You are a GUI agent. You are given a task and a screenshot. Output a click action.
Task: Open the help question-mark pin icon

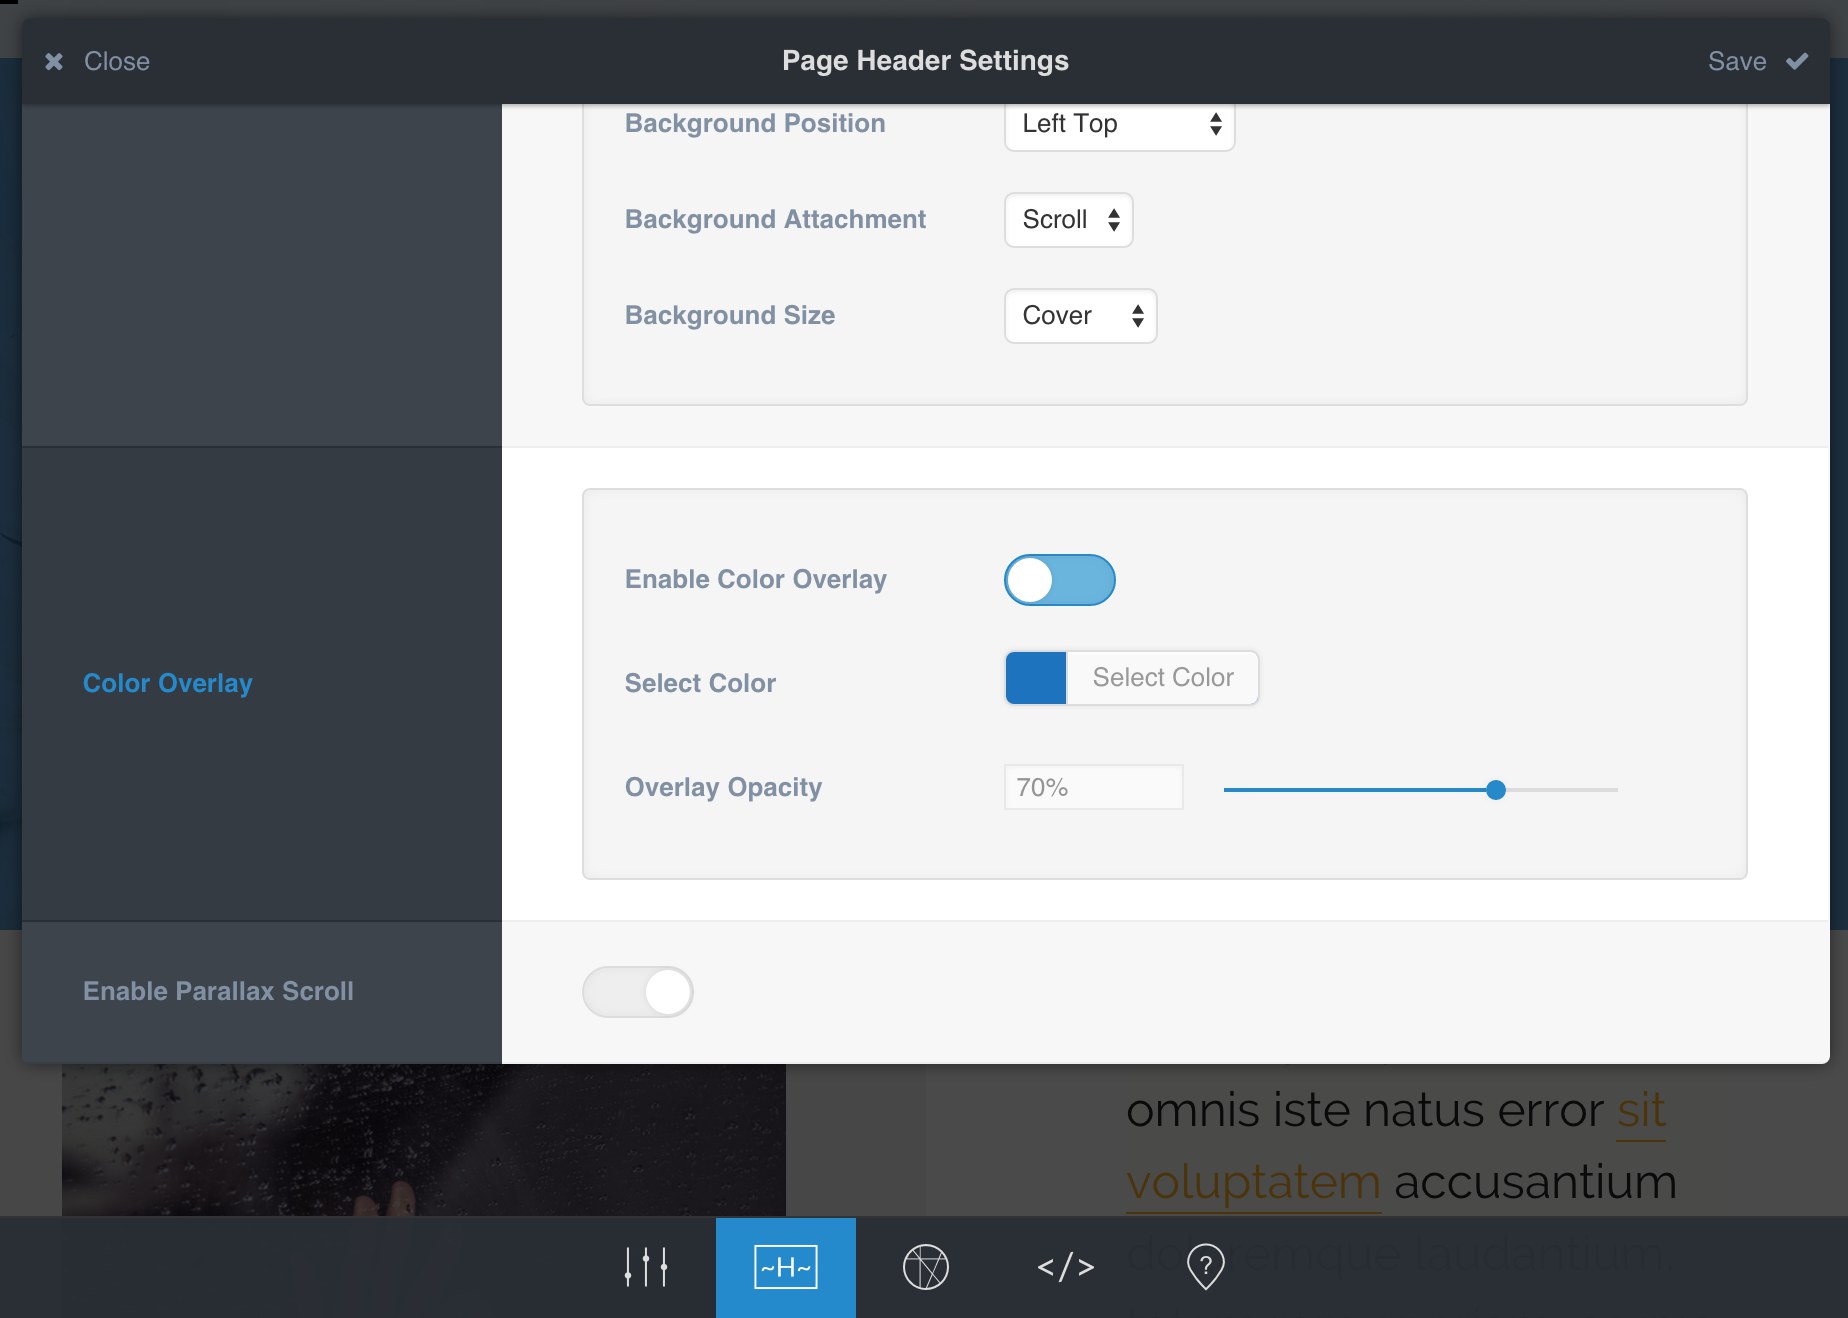click(x=1206, y=1267)
